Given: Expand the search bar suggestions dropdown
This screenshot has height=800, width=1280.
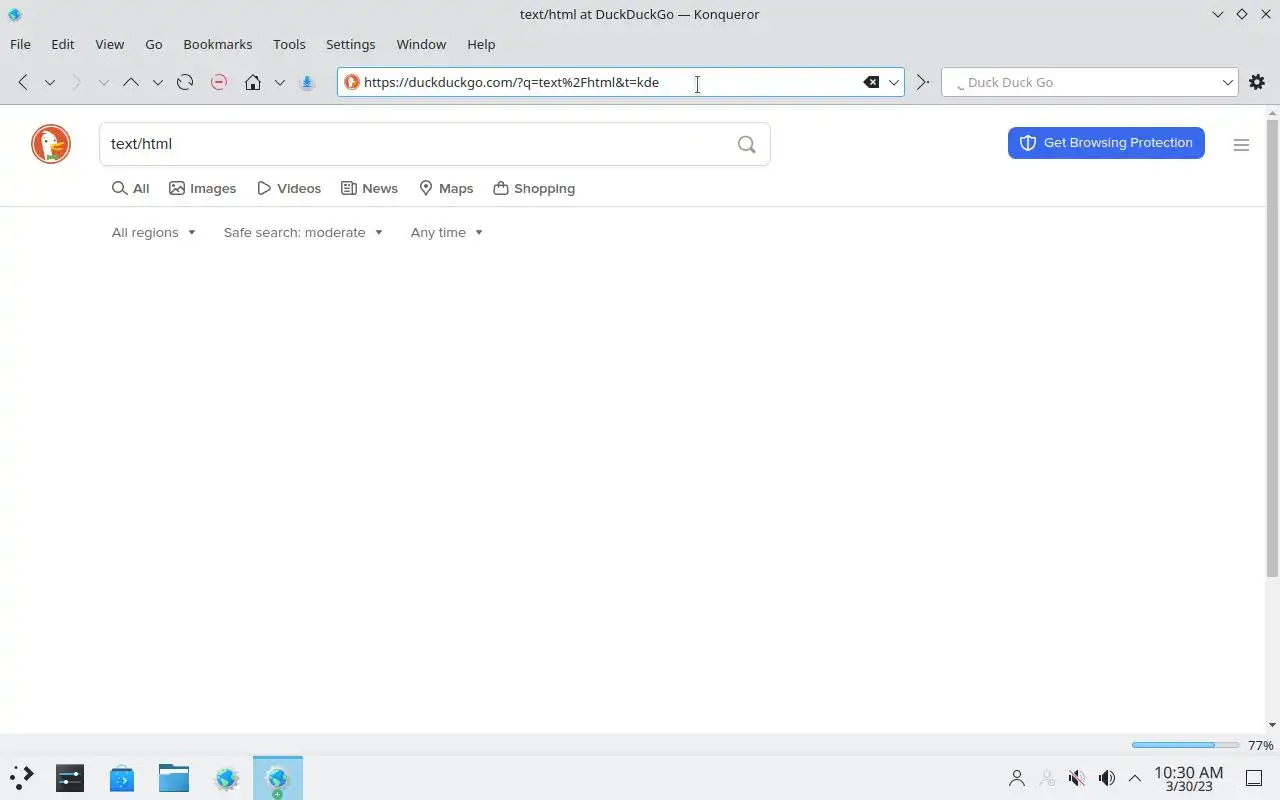Looking at the screenshot, I should click(x=1228, y=82).
